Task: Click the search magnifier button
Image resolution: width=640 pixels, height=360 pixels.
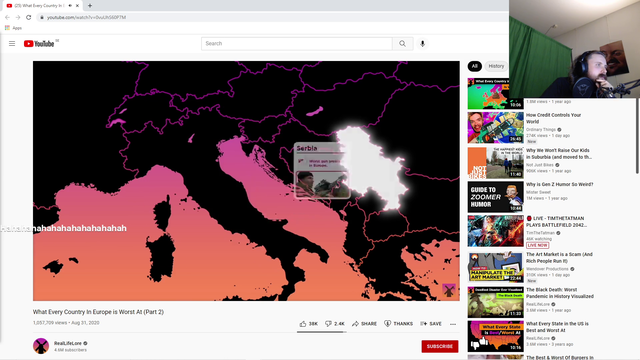Action: [x=402, y=44]
